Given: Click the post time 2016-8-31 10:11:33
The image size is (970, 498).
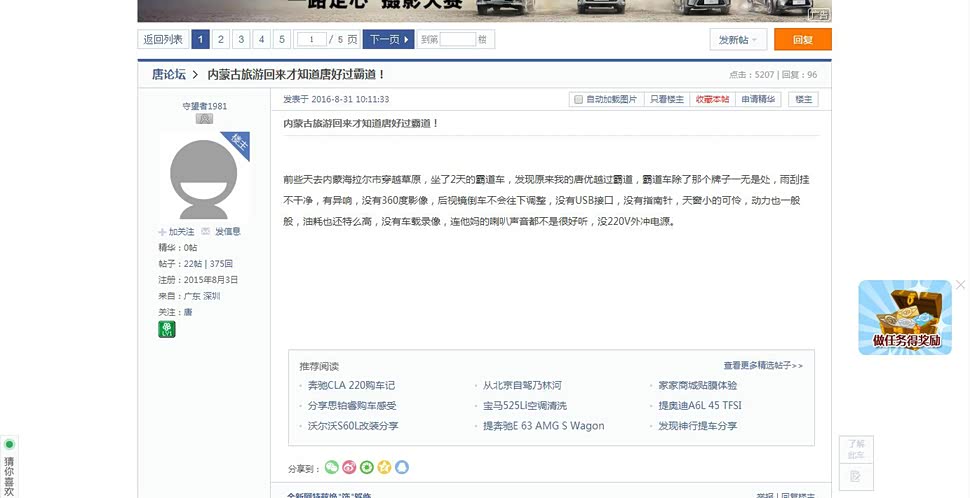Looking at the screenshot, I should point(350,99).
